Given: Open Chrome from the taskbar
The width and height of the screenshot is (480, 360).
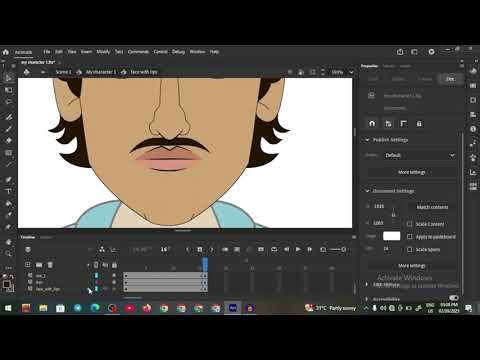Looking at the screenshot, I should (x=164, y=308).
